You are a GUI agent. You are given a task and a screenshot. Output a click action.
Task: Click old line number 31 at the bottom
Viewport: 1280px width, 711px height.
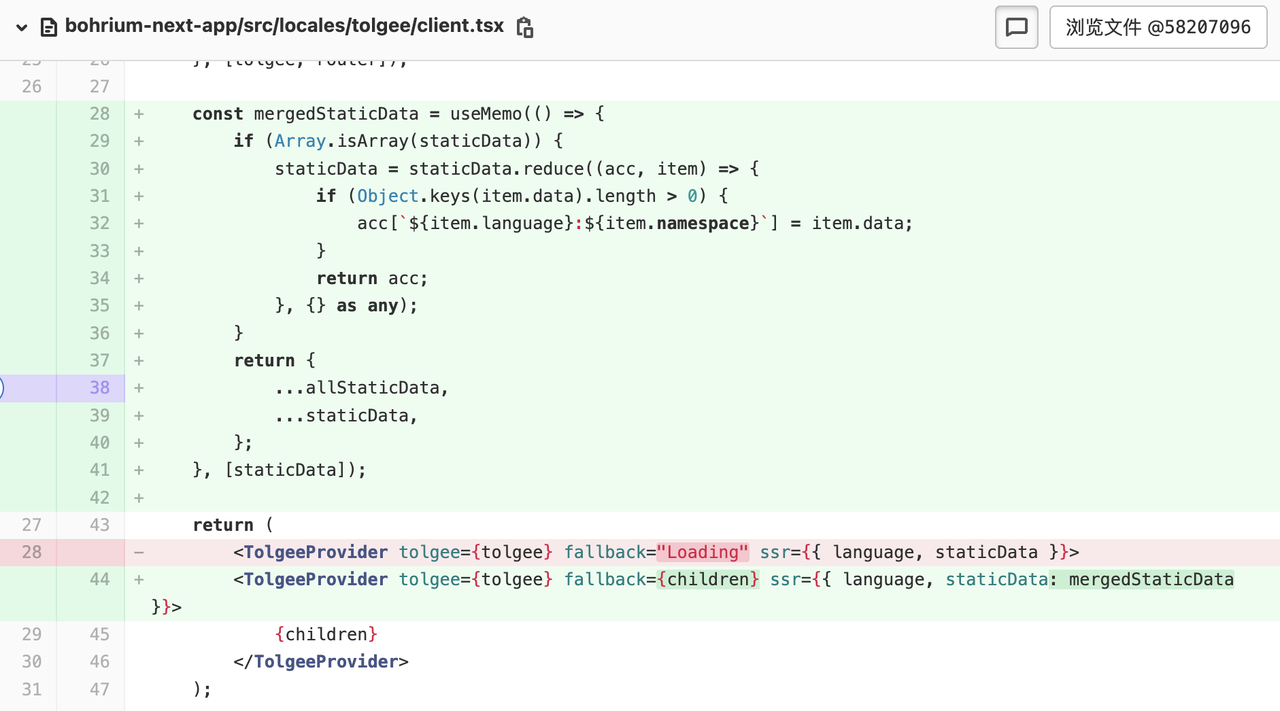(31, 689)
